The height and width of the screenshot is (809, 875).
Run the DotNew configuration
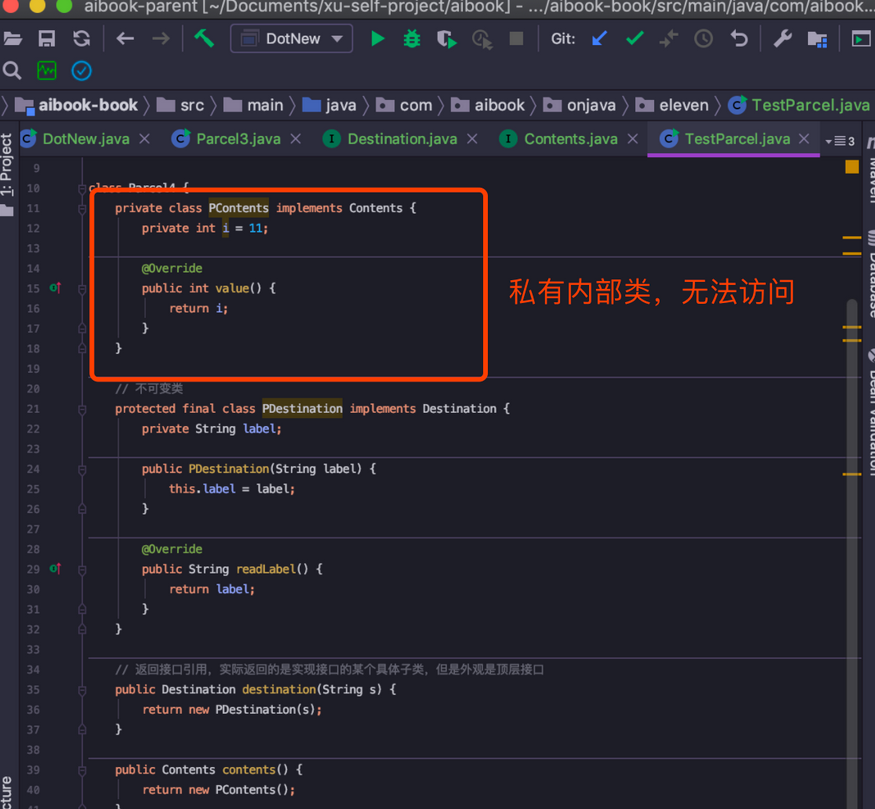click(377, 39)
